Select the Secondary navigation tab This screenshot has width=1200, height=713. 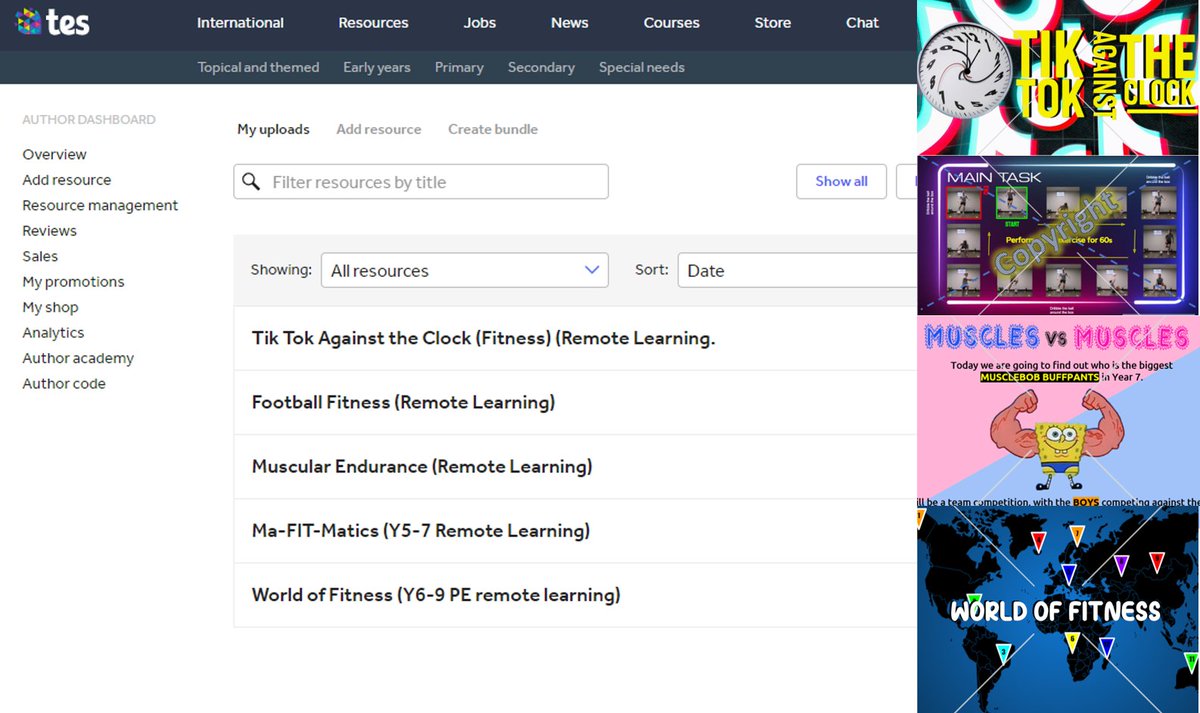(x=541, y=67)
